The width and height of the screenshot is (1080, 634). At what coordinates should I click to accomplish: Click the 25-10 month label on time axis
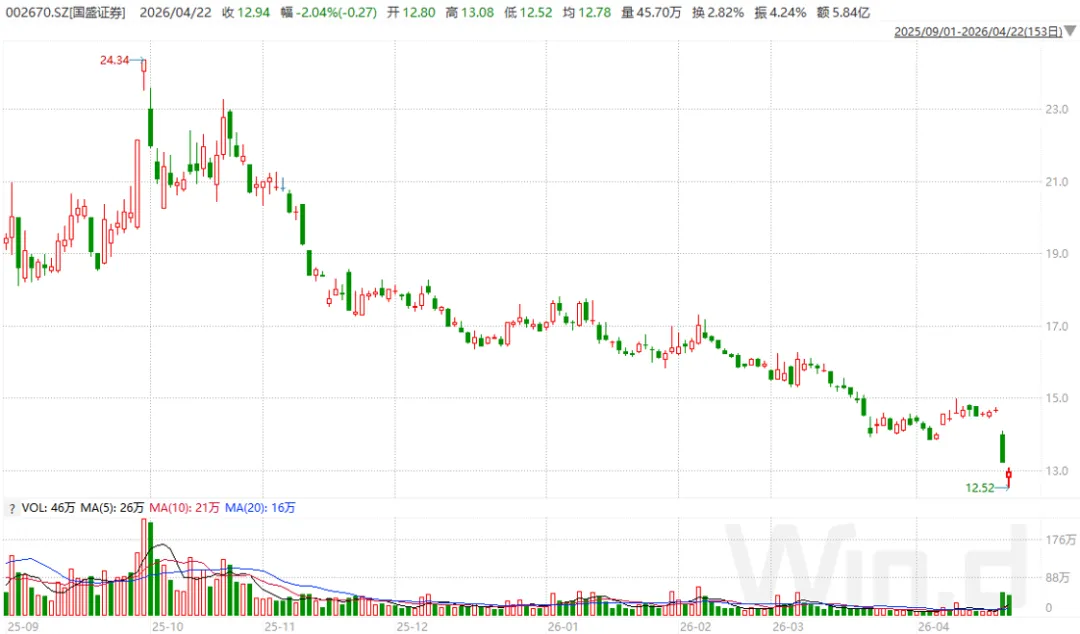pos(167,626)
